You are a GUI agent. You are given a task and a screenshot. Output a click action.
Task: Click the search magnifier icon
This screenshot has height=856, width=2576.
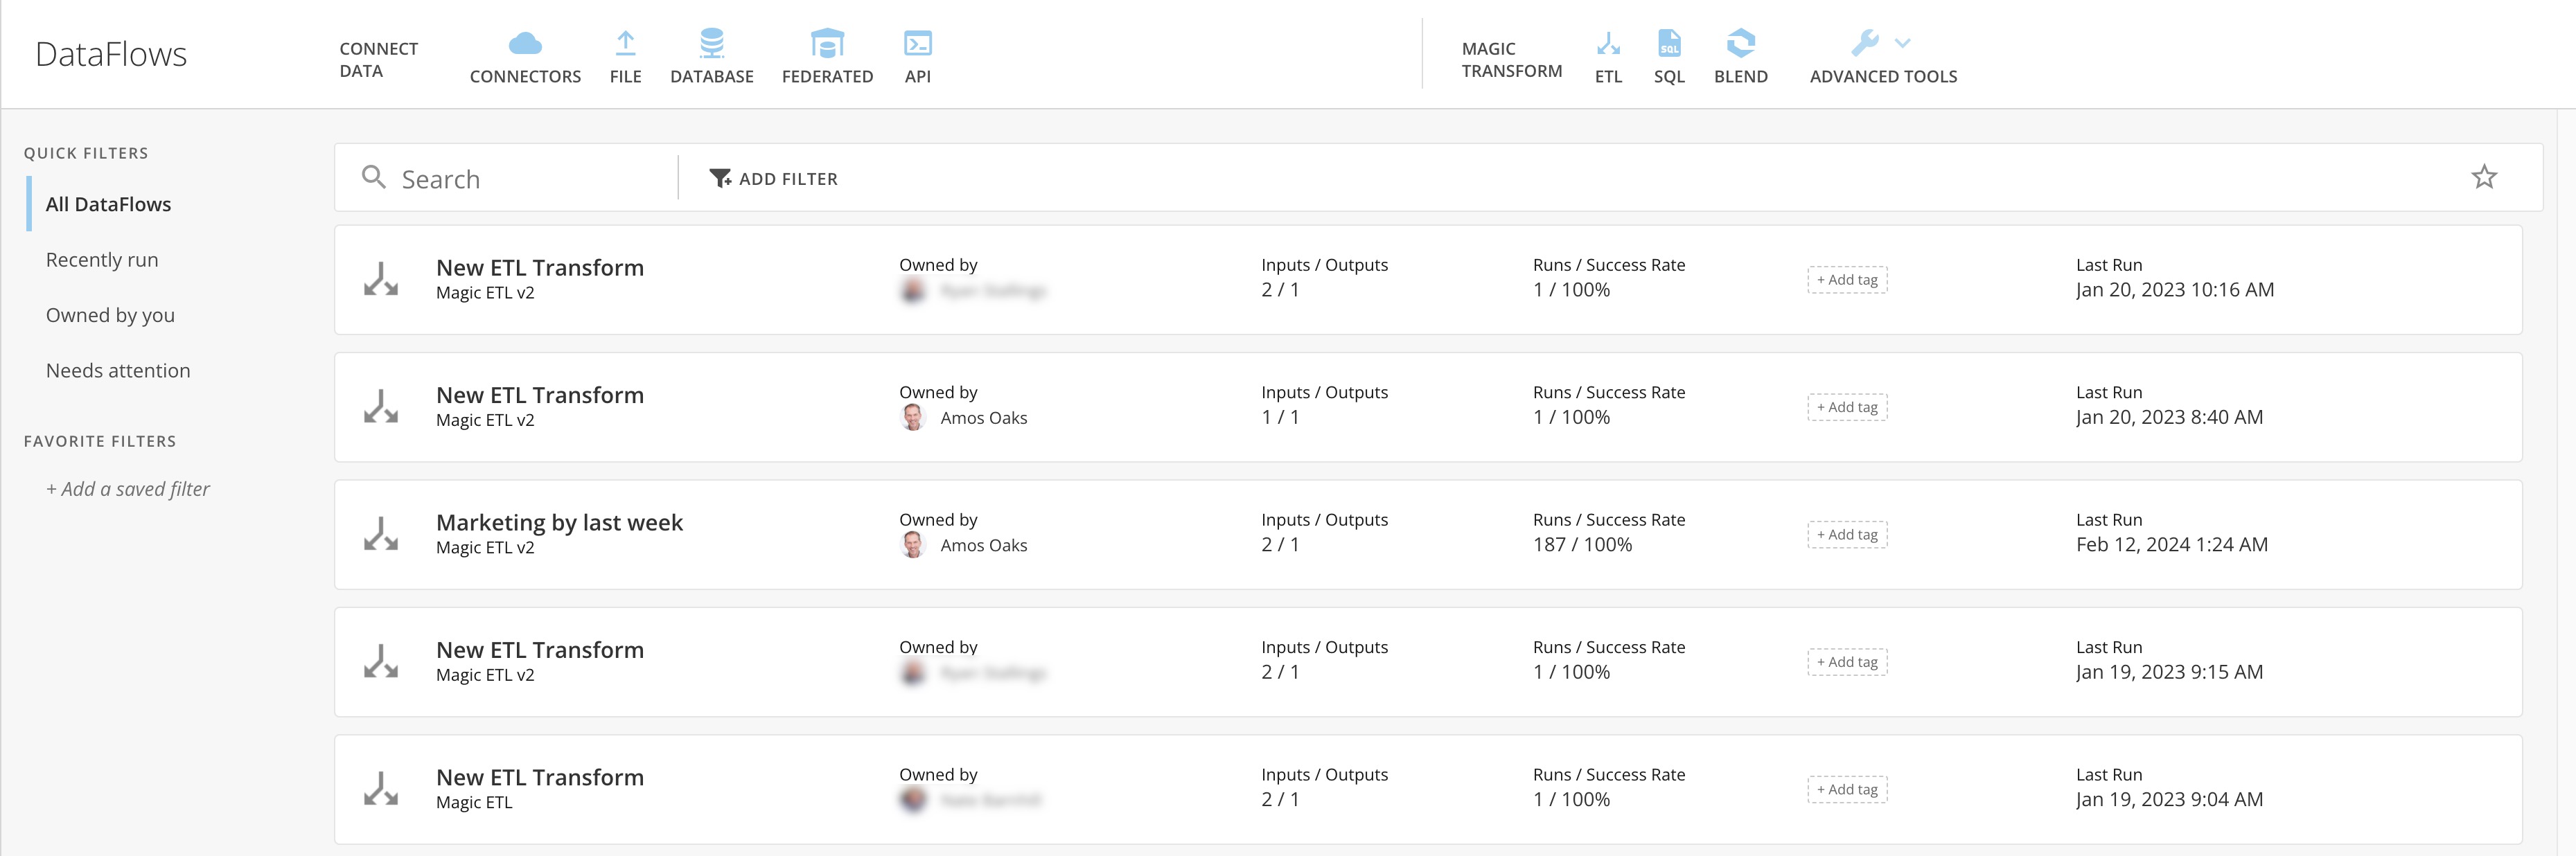[375, 177]
